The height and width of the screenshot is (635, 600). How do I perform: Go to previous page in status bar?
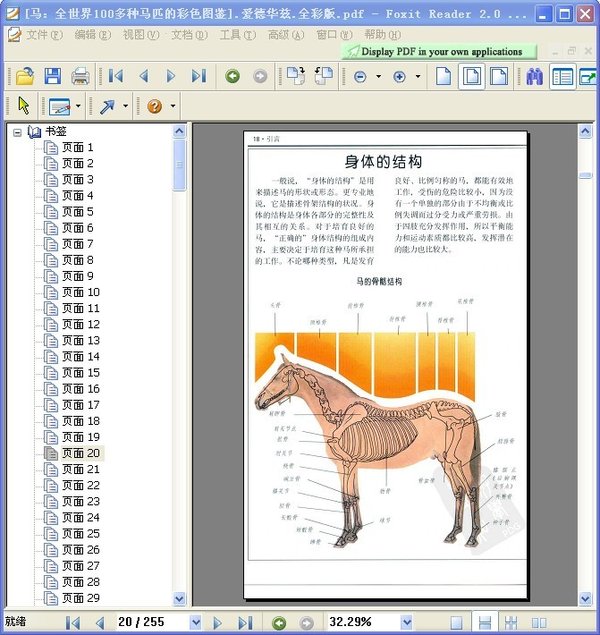(100, 622)
